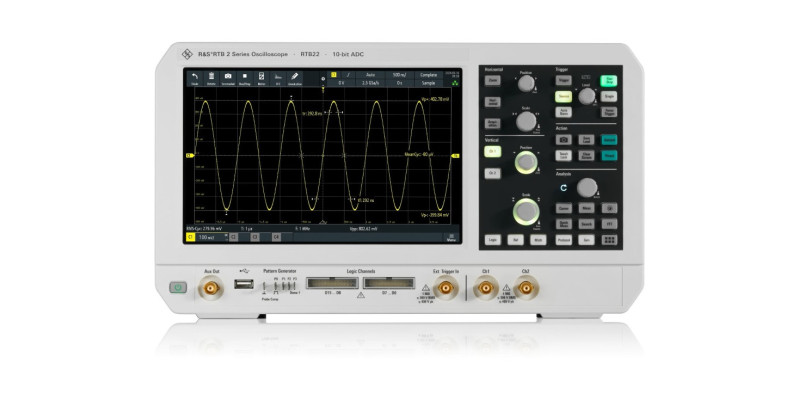
Task: Push the teal Autoset key
Action: (x=609, y=140)
